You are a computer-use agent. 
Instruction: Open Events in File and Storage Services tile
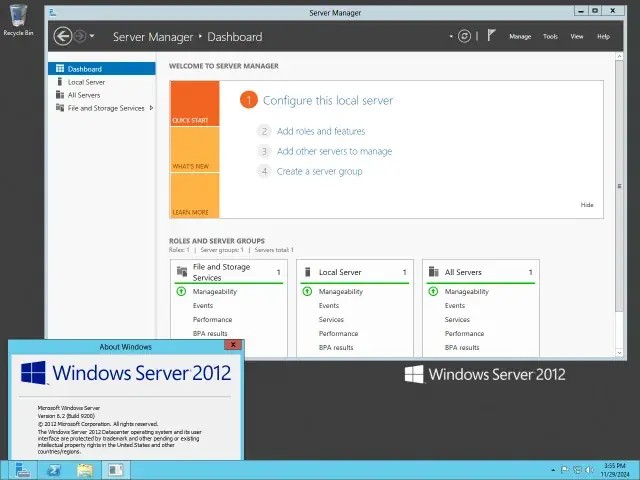click(x=203, y=305)
